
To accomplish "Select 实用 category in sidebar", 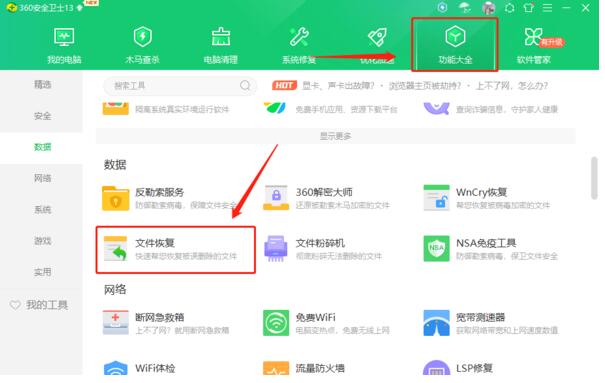I will 42,272.
